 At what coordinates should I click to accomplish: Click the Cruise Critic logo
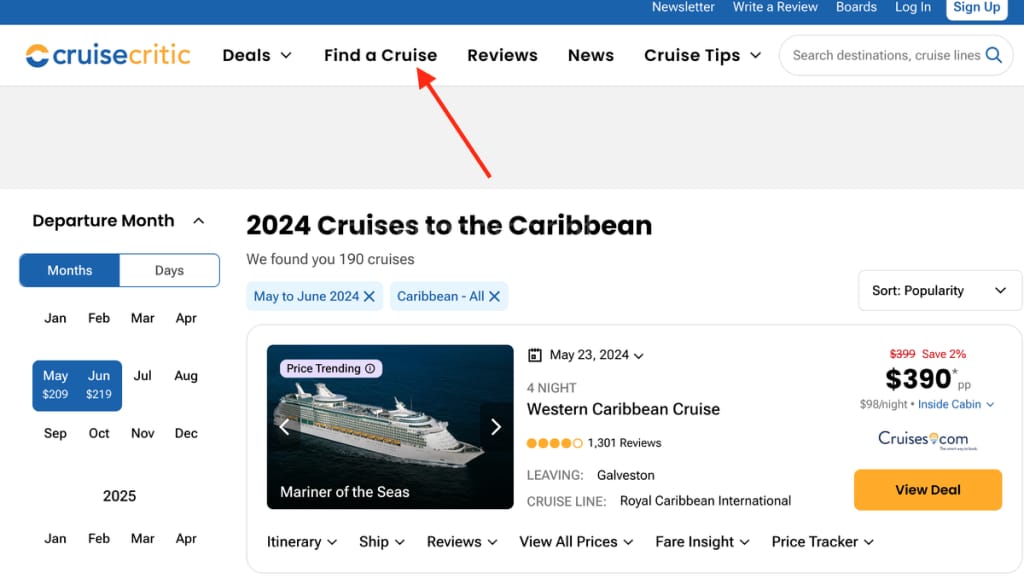[107, 55]
